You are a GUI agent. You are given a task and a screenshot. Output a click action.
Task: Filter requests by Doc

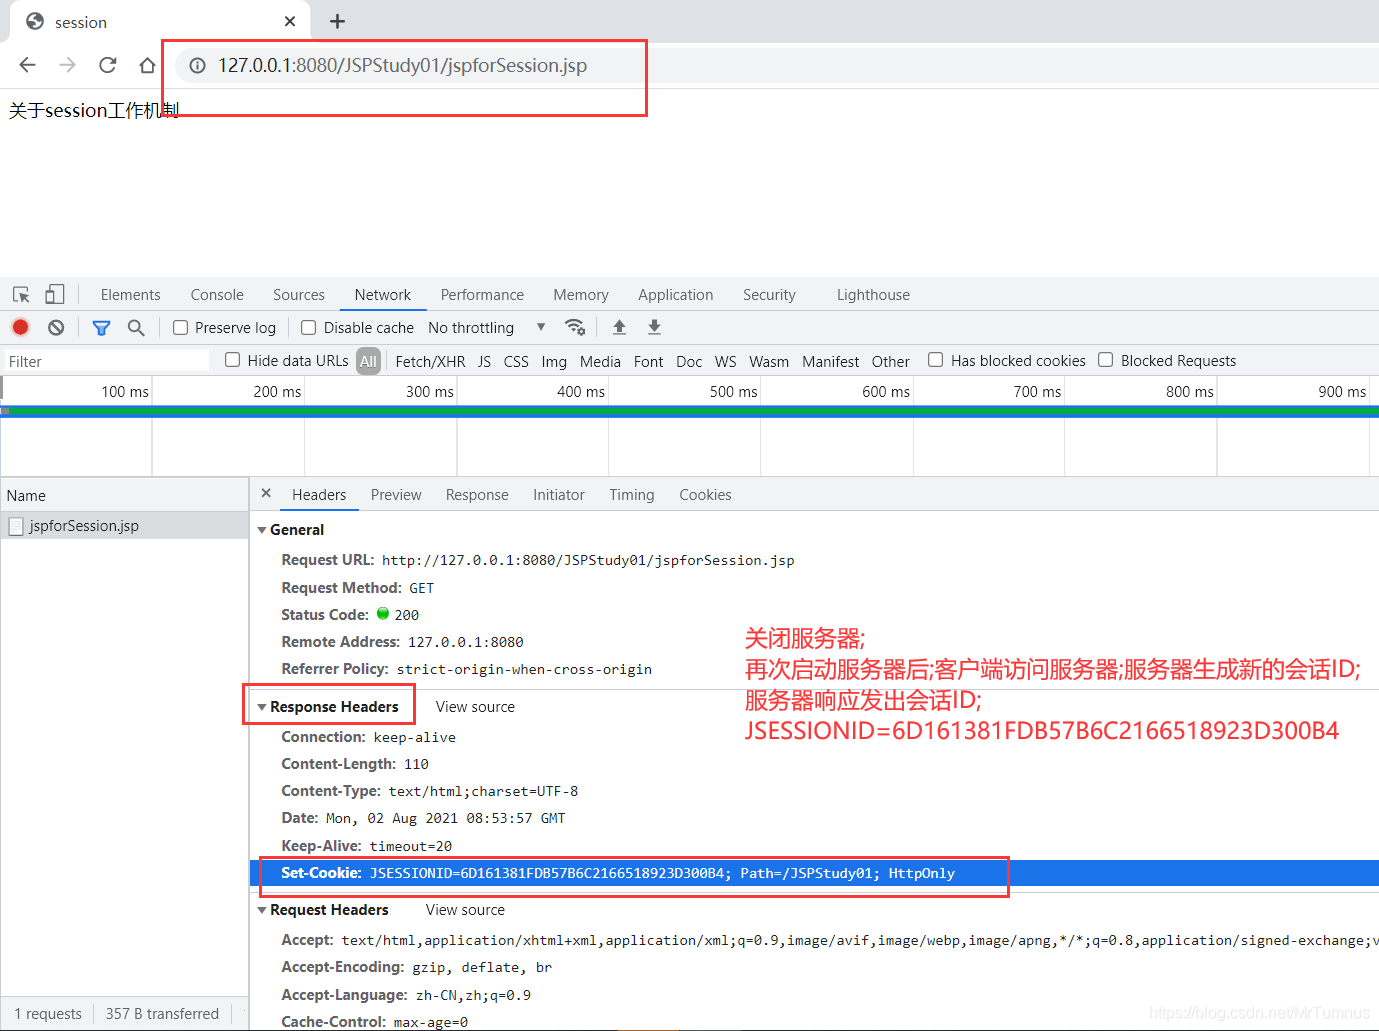click(x=689, y=361)
